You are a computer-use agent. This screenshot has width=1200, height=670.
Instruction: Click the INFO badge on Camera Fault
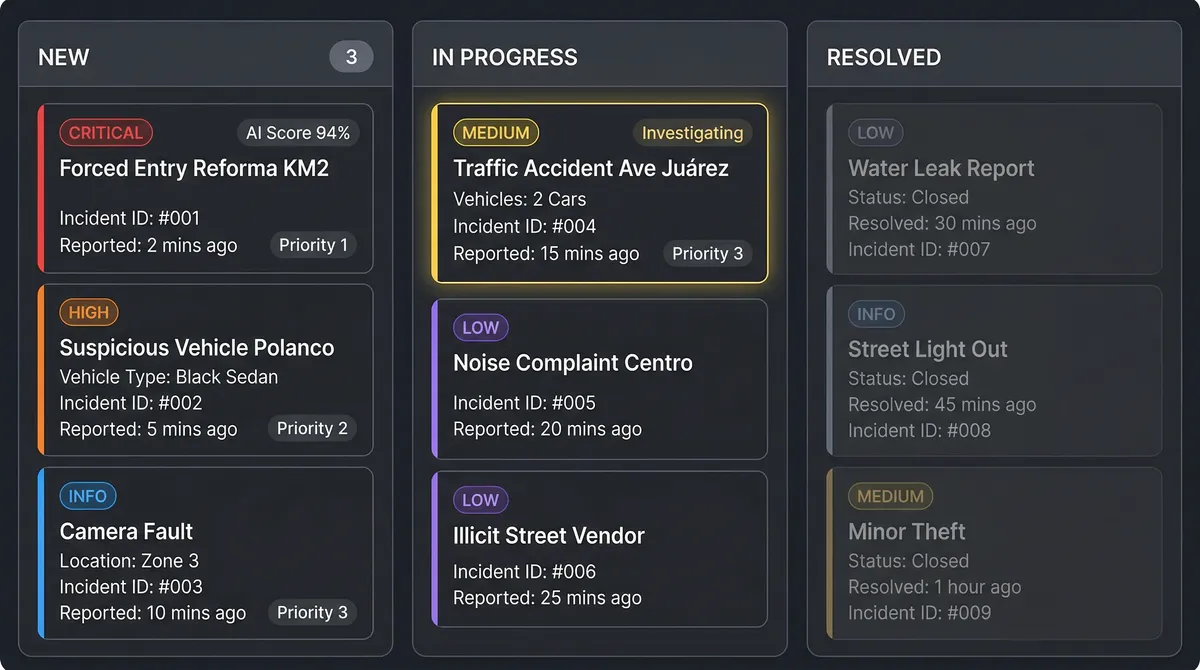pyautogui.click(x=88, y=496)
